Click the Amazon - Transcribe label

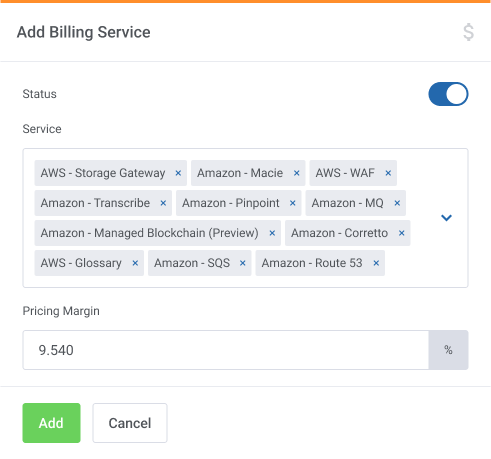95,203
